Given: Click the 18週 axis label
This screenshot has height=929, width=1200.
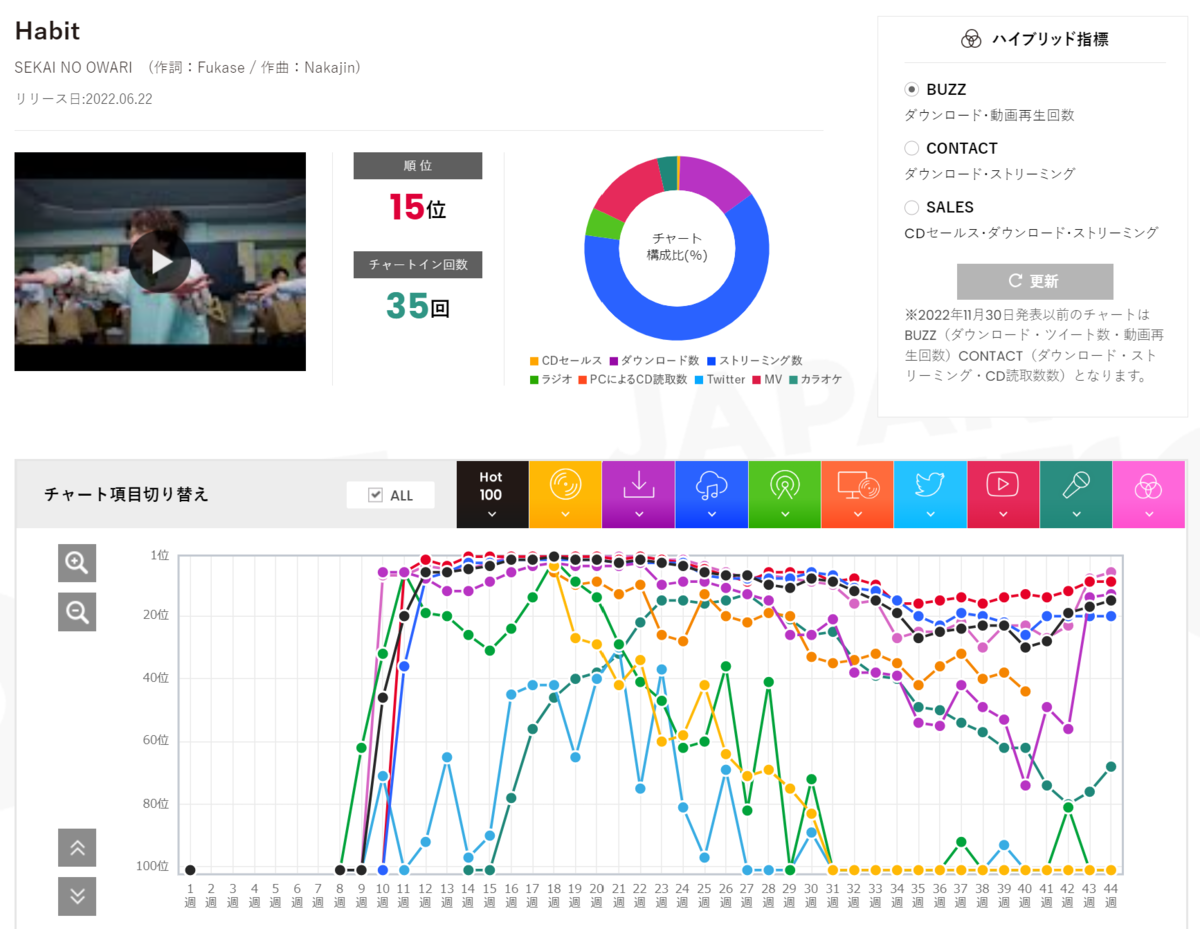Looking at the screenshot, I should tap(554, 895).
